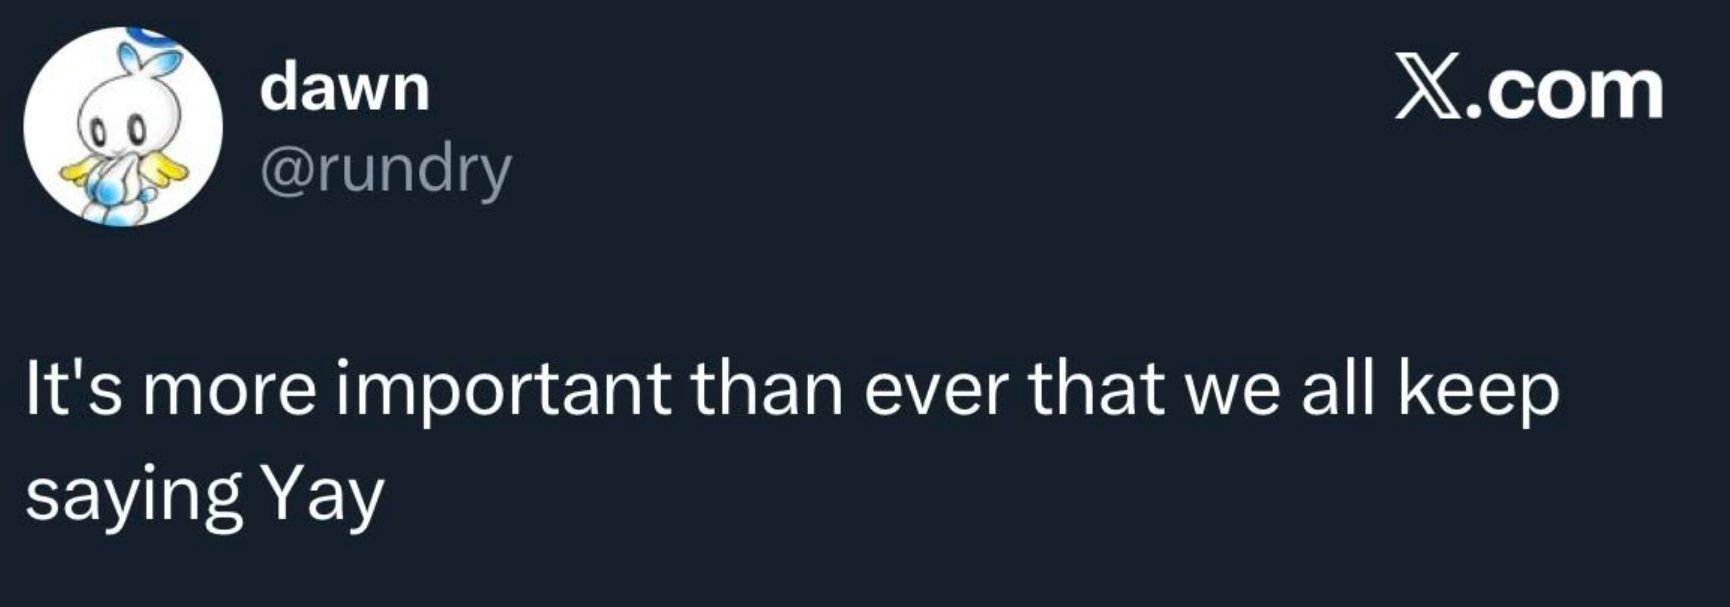Click the word "ever" in the tweet
This screenshot has width=1730, height=607.
click(935, 391)
